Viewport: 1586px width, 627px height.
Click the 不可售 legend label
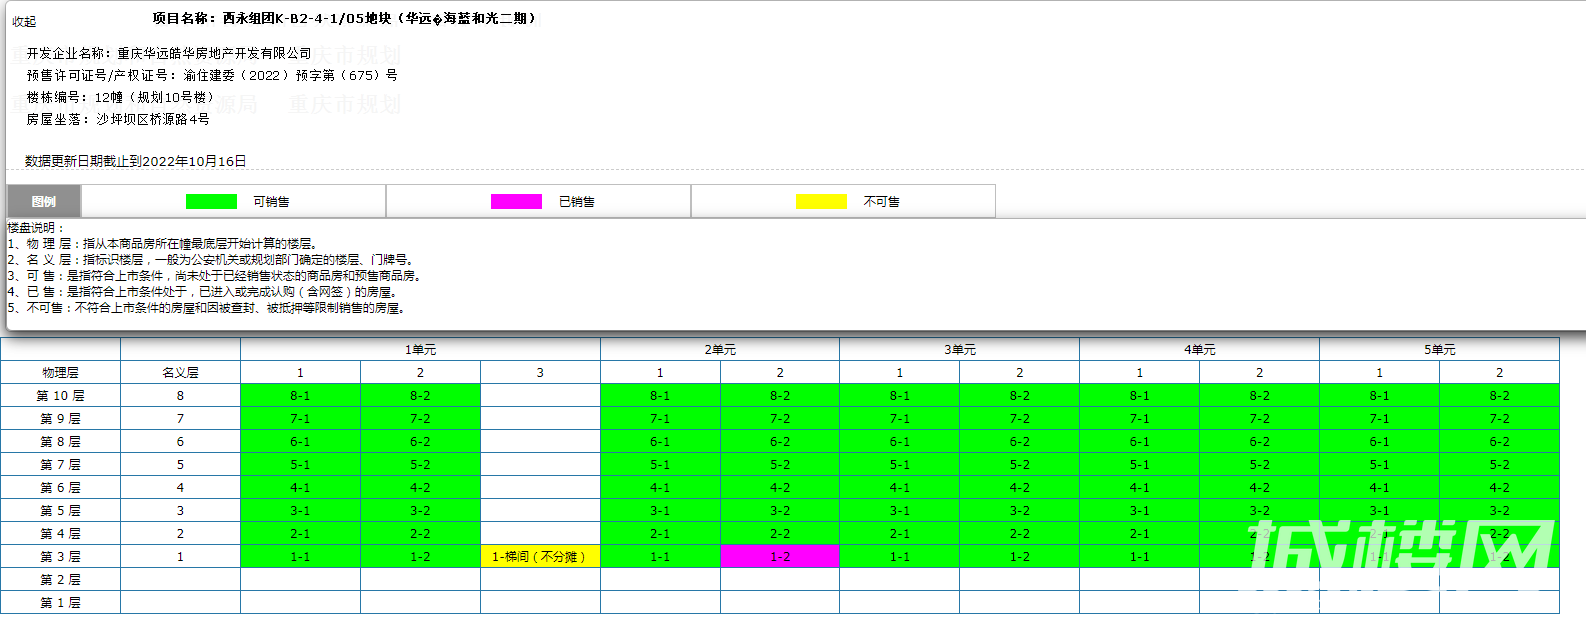click(881, 202)
